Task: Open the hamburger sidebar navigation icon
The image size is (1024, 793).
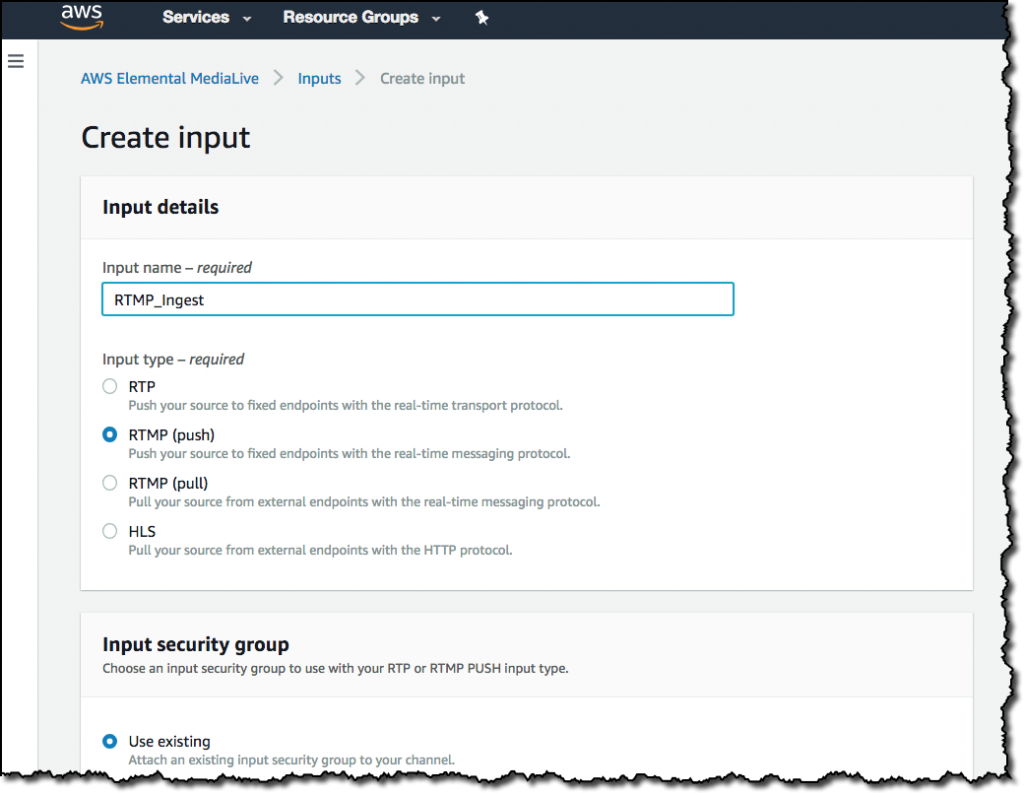Action: click(15, 61)
